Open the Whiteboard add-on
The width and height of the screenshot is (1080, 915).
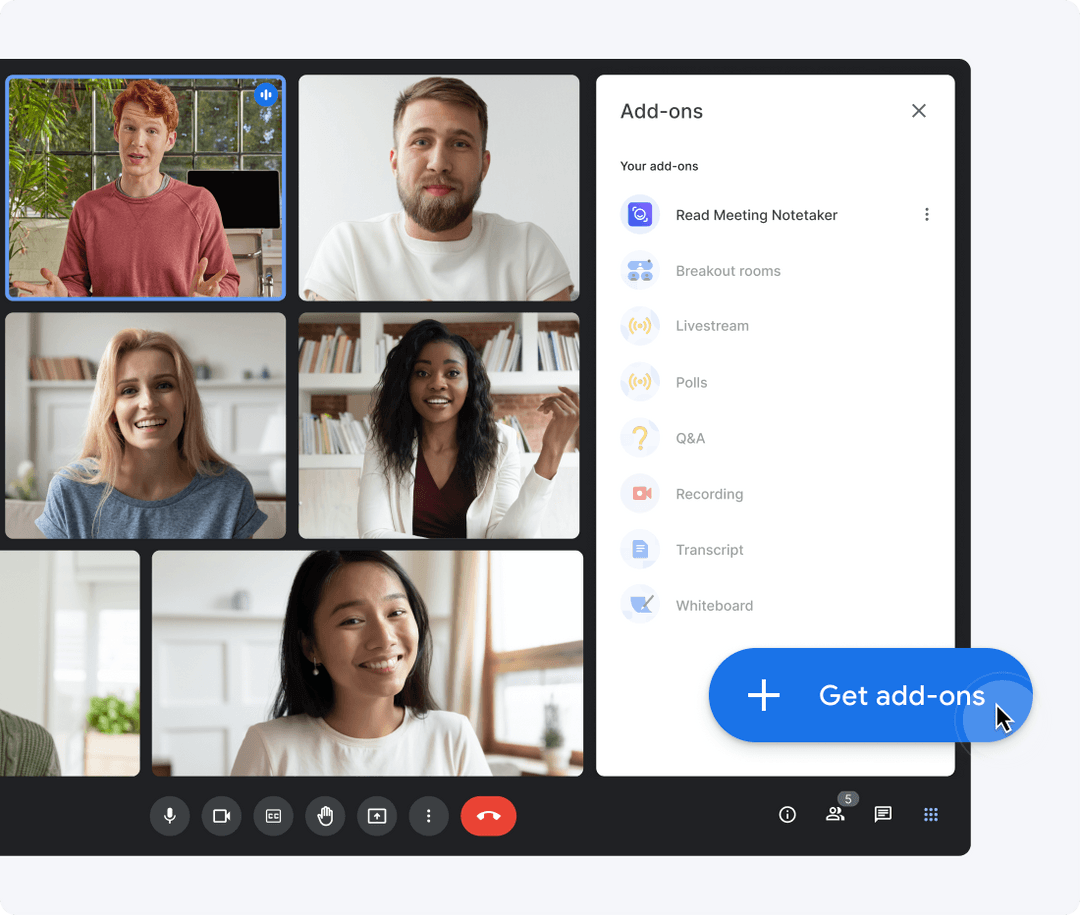tap(713, 605)
